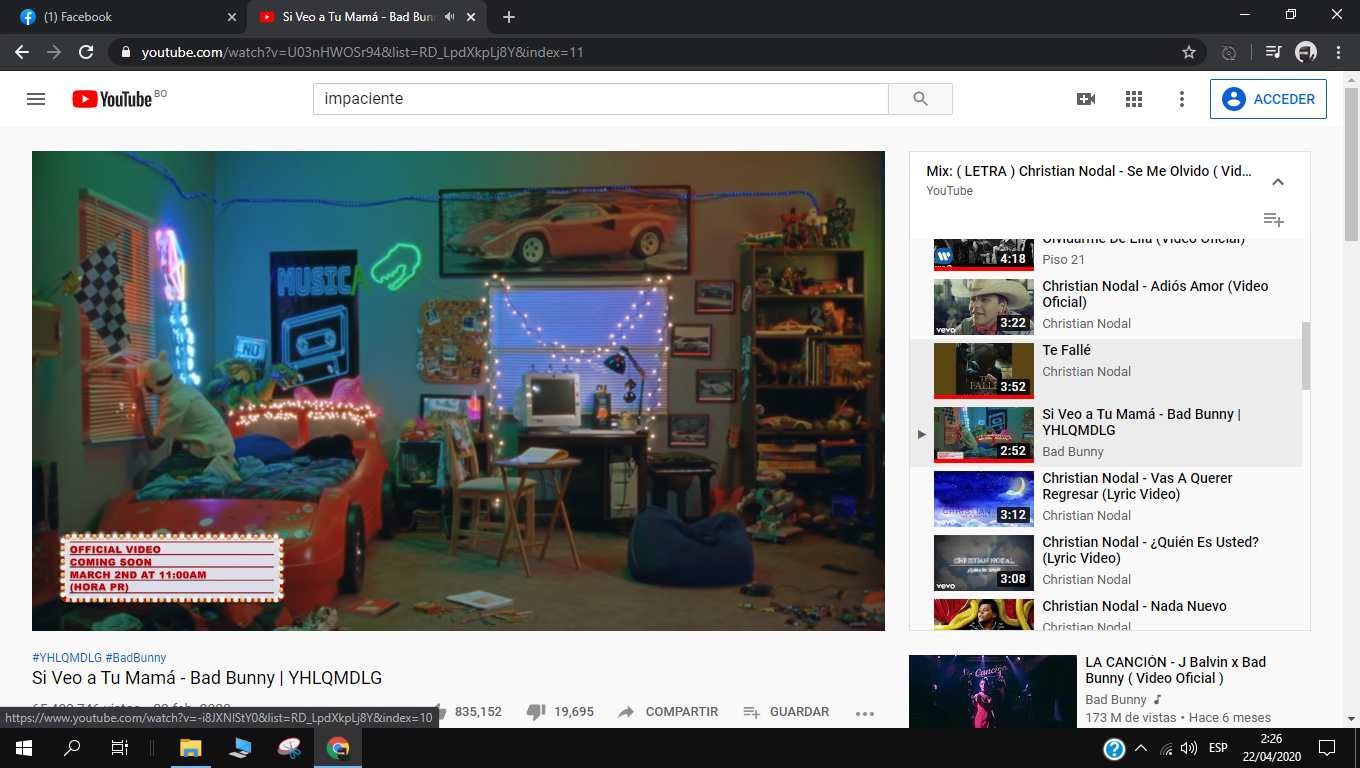Open Si Veo a Tu Mamá playlist thumbnail
This screenshot has height=768, width=1360.
[983, 435]
